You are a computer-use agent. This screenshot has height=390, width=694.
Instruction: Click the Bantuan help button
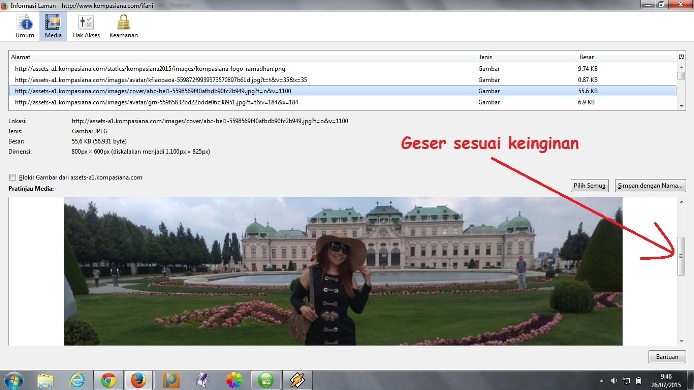point(667,356)
